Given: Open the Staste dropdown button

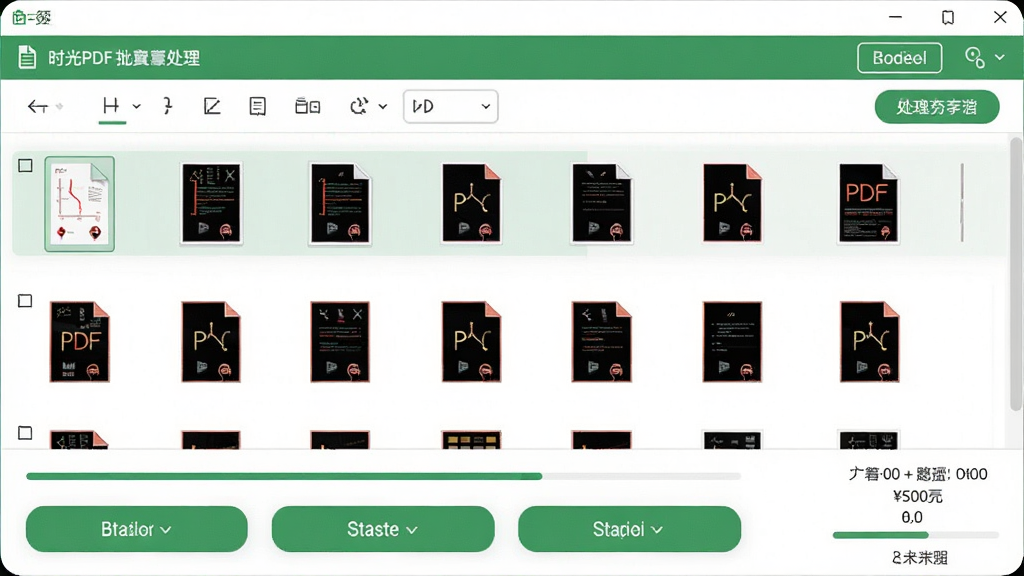Looking at the screenshot, I should (x=383, y=529).
